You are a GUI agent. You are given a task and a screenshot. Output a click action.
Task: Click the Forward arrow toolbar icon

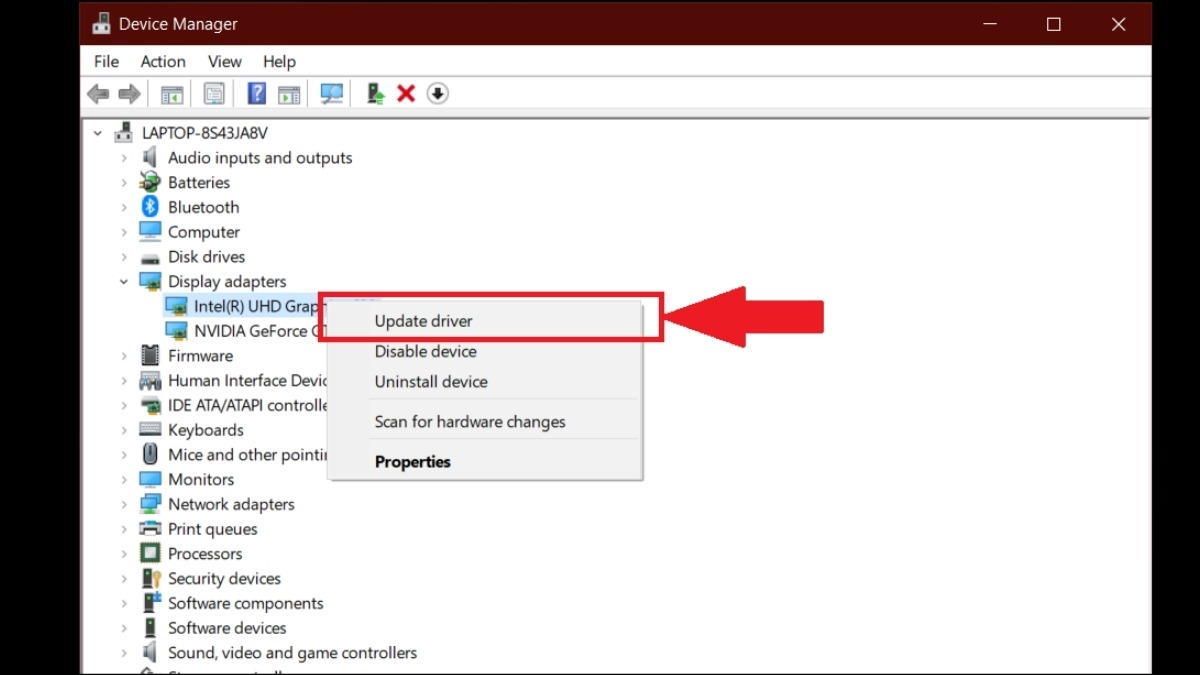click(129, 94)
